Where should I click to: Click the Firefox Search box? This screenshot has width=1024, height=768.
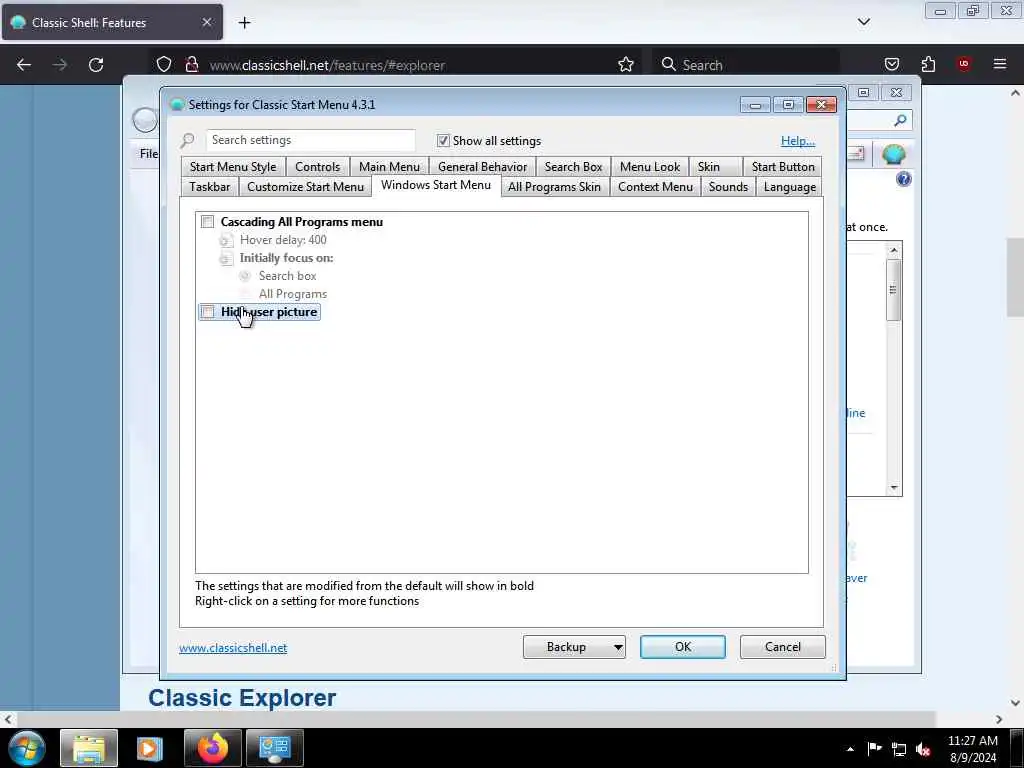coord(746,64)
